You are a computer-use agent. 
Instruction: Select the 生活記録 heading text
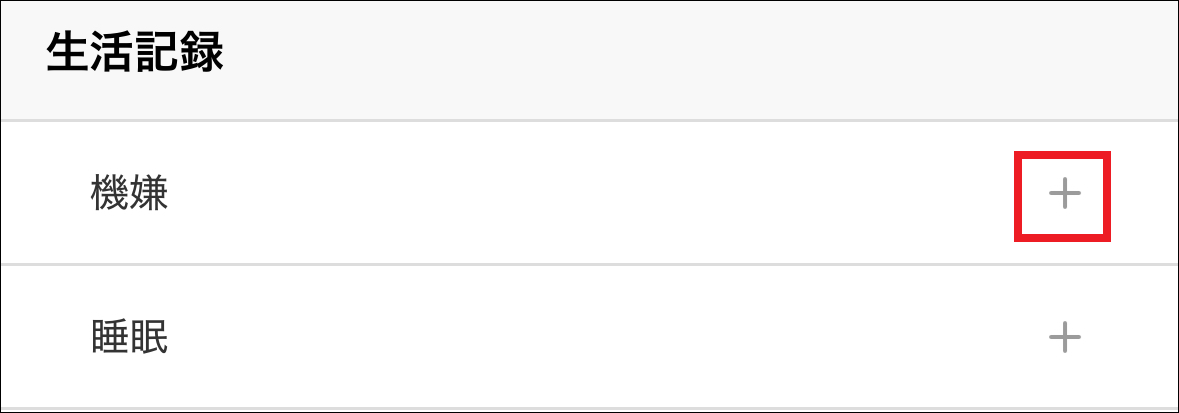point(134,55)
